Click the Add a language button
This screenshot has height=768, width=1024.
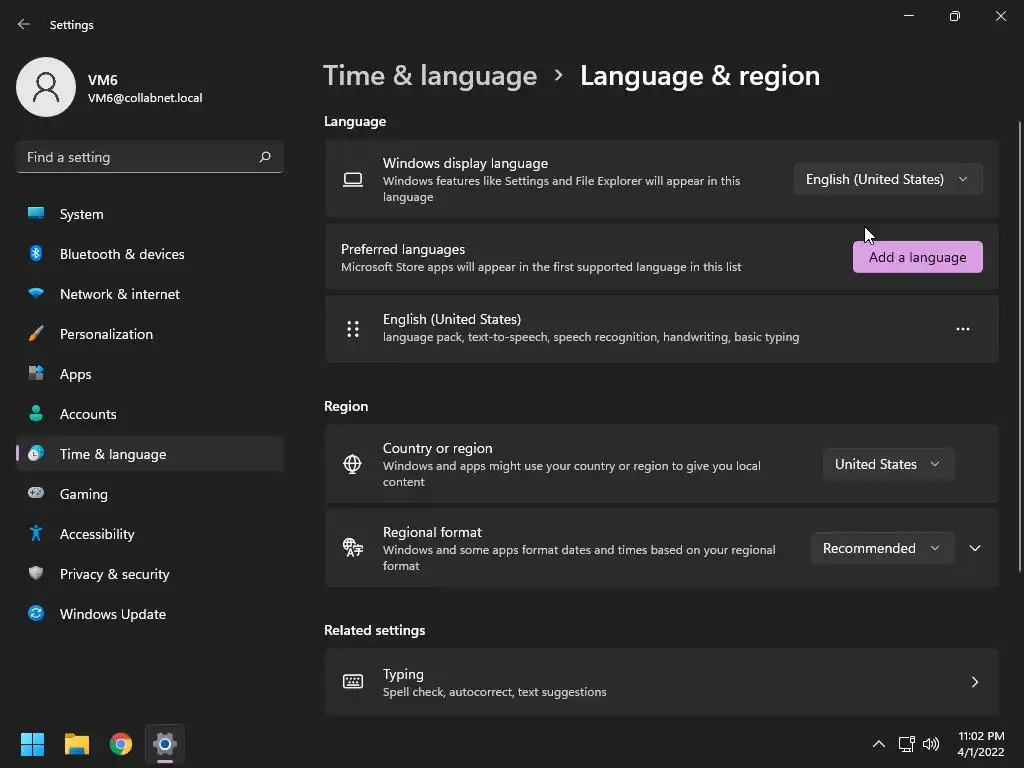click(x=917, y=257)
